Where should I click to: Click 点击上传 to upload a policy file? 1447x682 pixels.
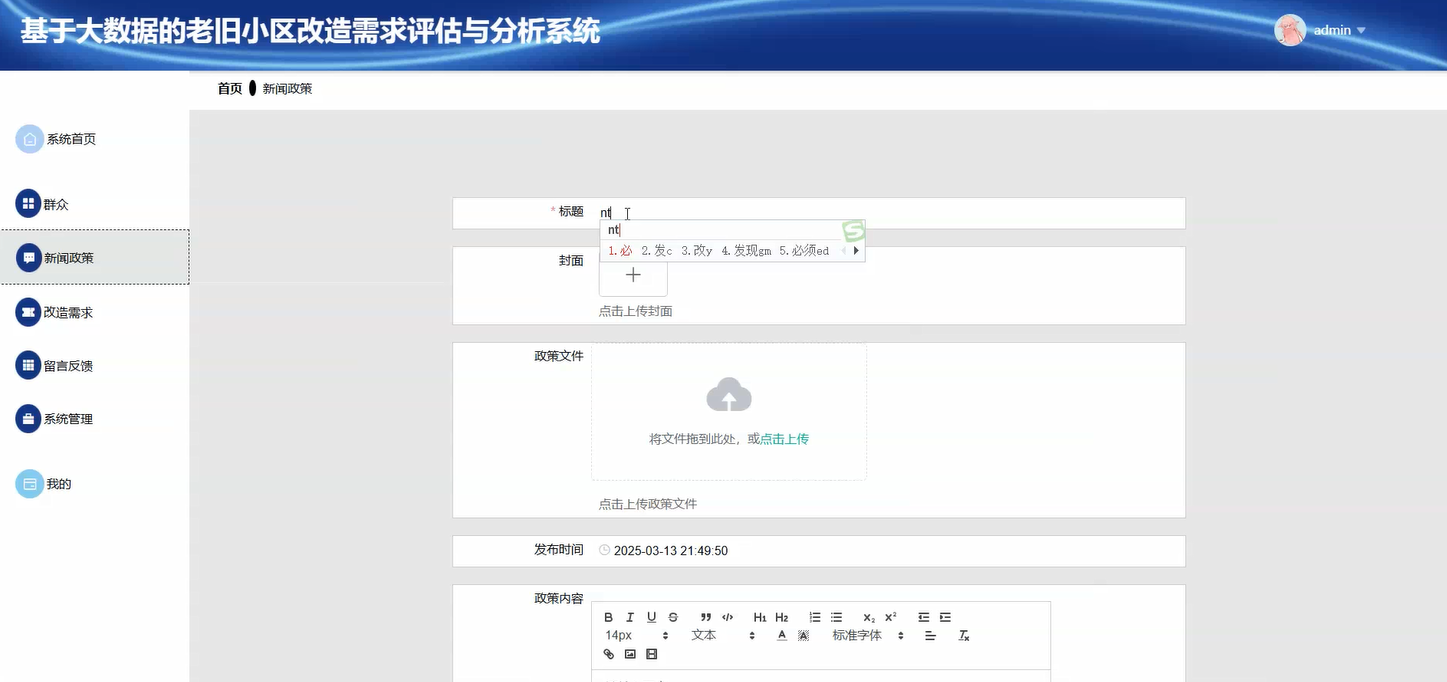(783, 438)
